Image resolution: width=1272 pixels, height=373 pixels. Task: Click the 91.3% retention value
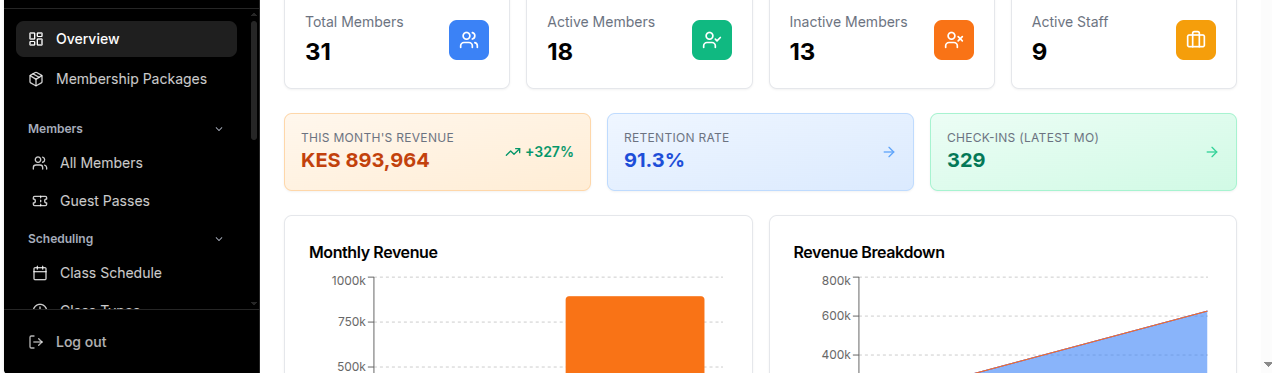coord(654,160)
